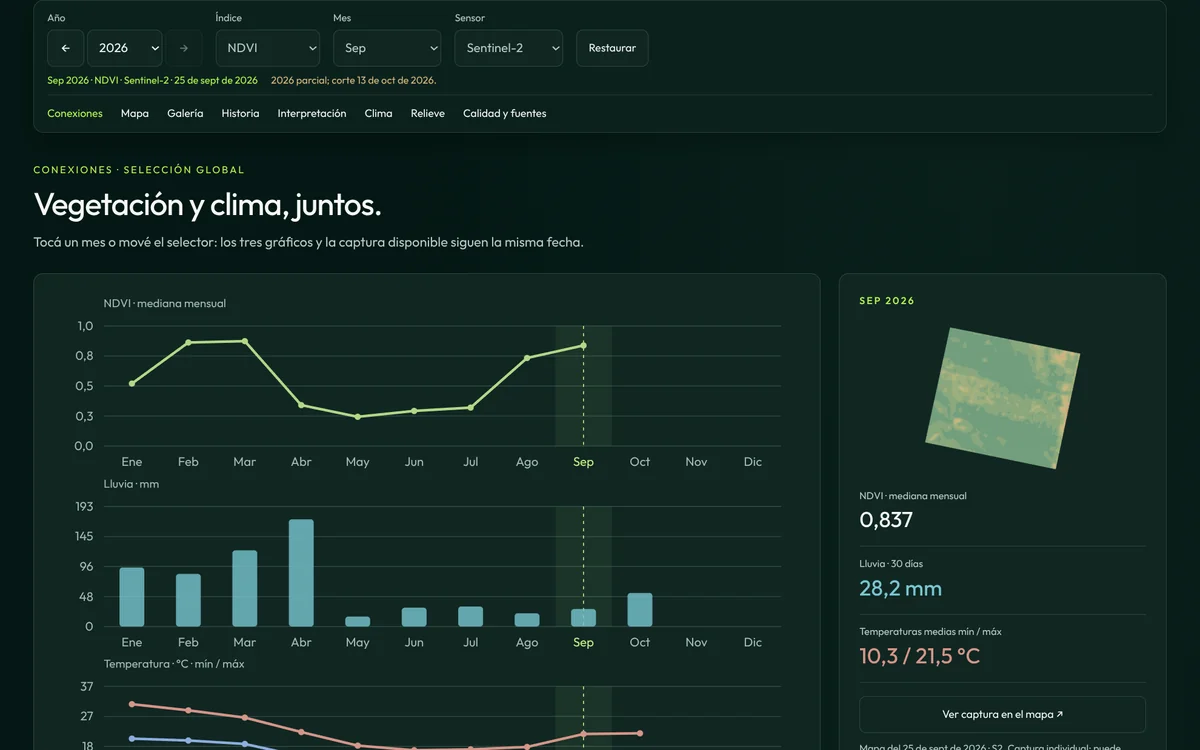Pick May on the NDVI chart axis
The width and height of the screenshot is (1200, 750).
pos(357,462)
